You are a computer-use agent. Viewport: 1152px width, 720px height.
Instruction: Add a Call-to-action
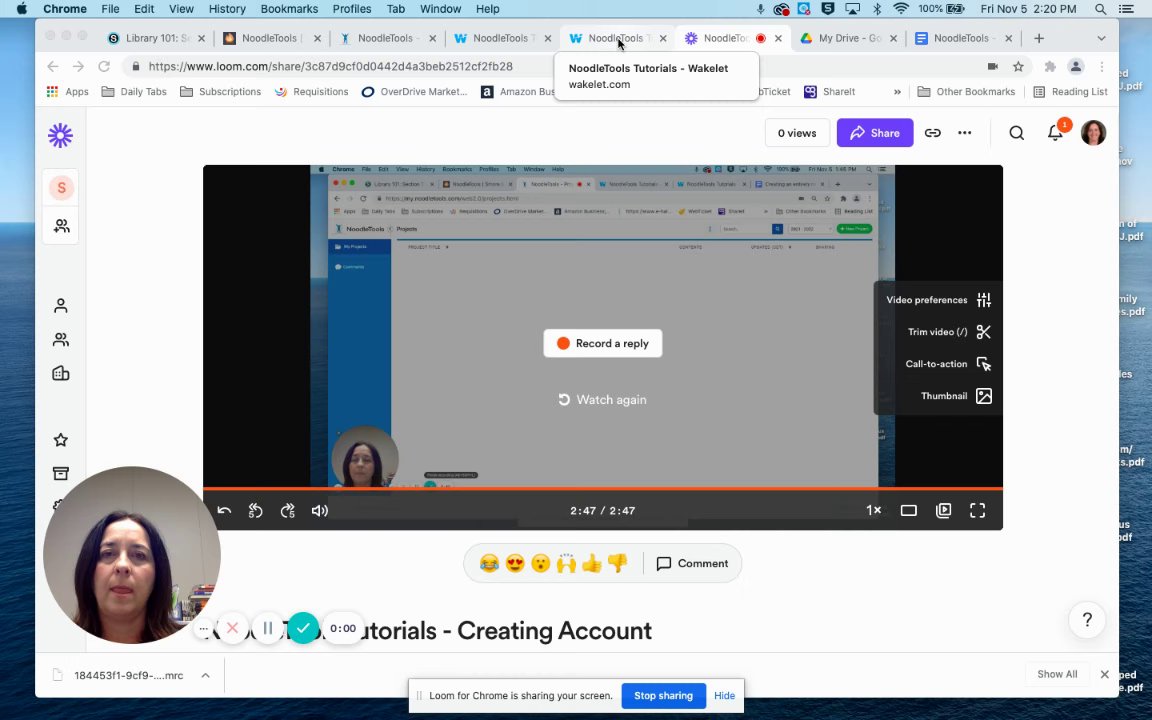(x=948, y=364)
